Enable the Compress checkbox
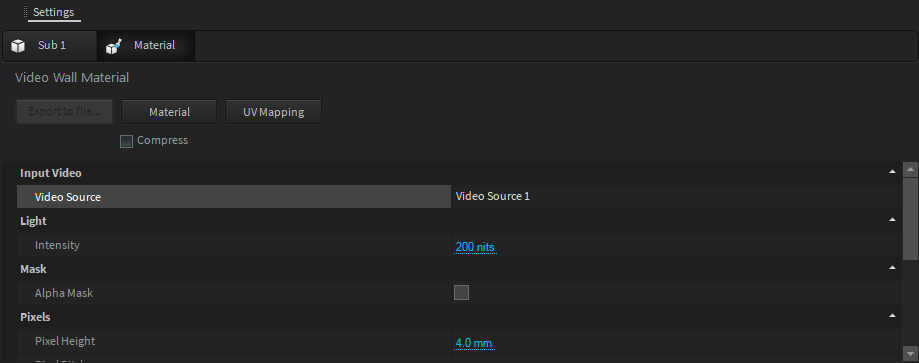The image size is (919, 363). 126,141
